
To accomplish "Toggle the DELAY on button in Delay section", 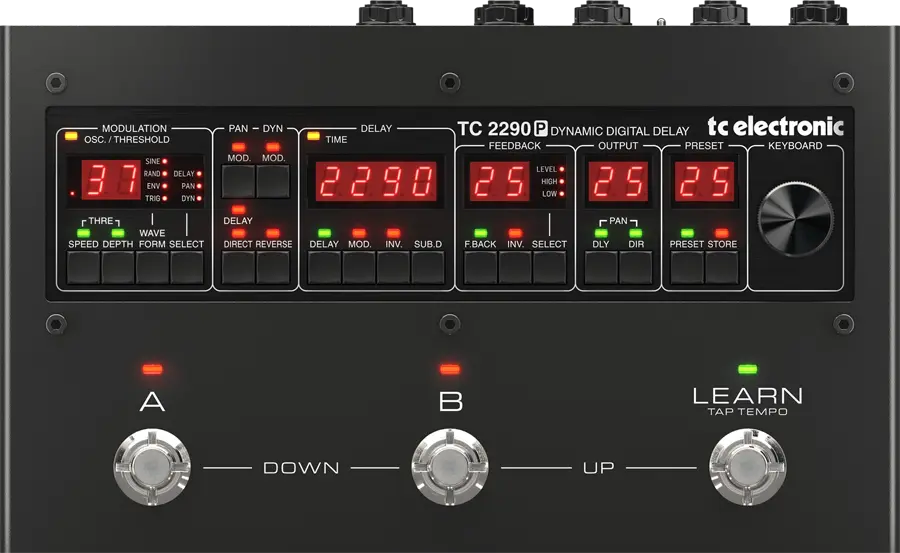I will click(324, 268).
